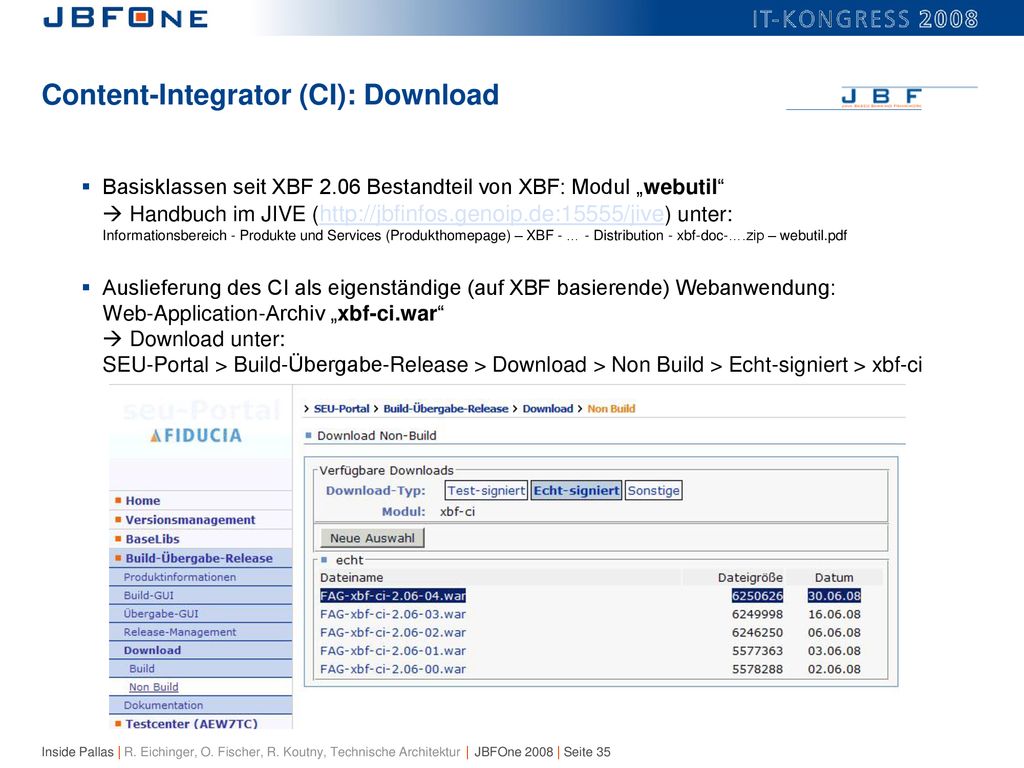Open the jbfinfos.genoip.de JIVE hyperlink
Viewport: 1024px width, 768px height.
(x=492, y=214)
